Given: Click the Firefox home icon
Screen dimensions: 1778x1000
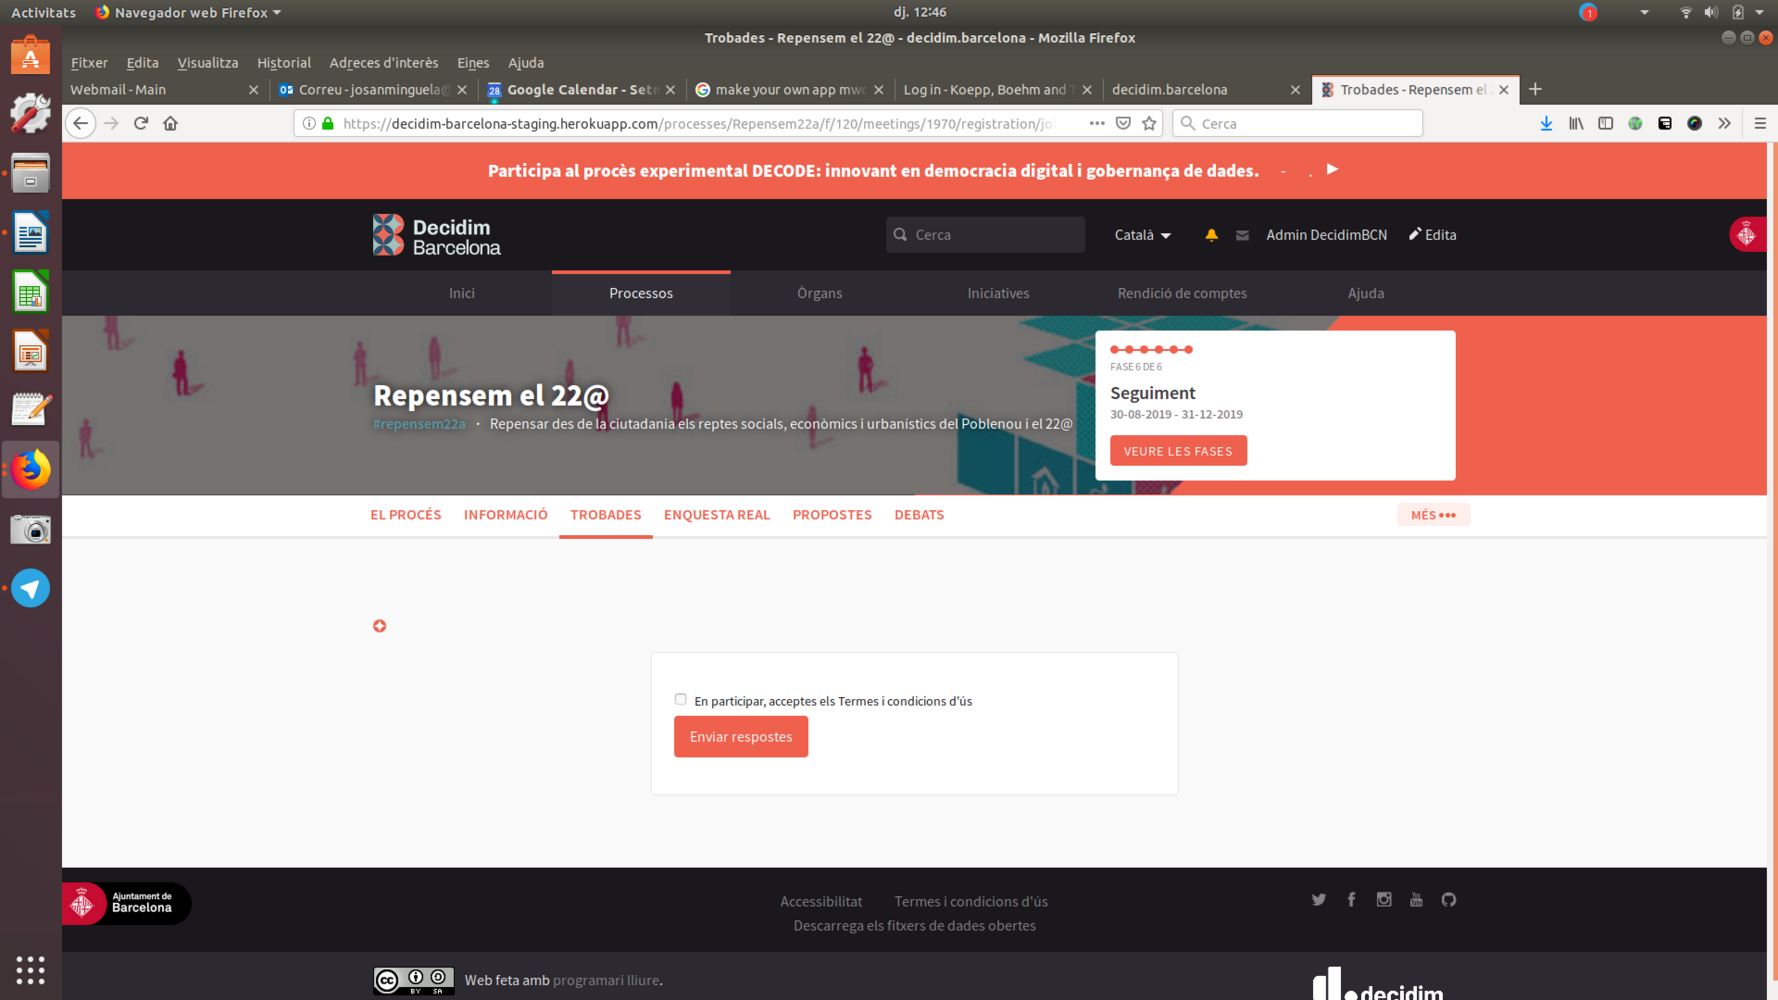Looking at the screenshot, I should (170, 123).
